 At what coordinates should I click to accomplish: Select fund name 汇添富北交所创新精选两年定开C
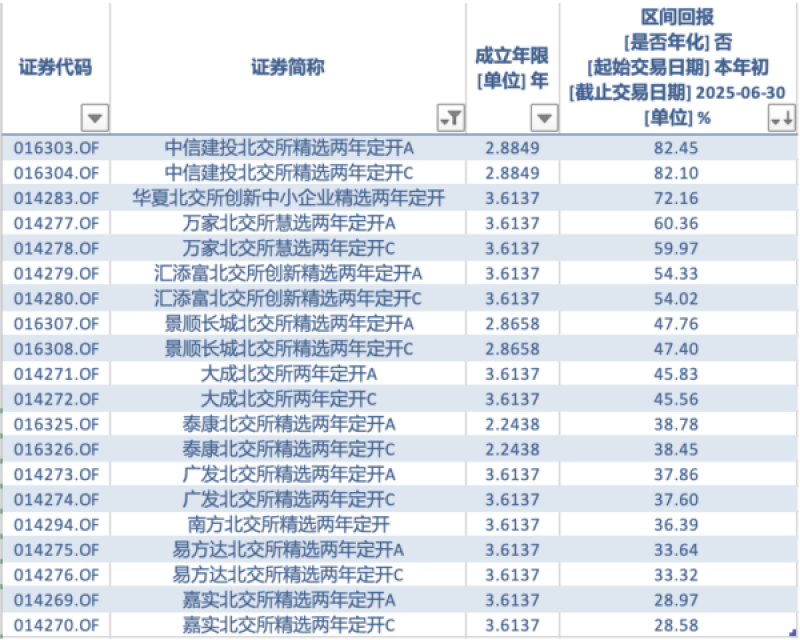point(289,299)
